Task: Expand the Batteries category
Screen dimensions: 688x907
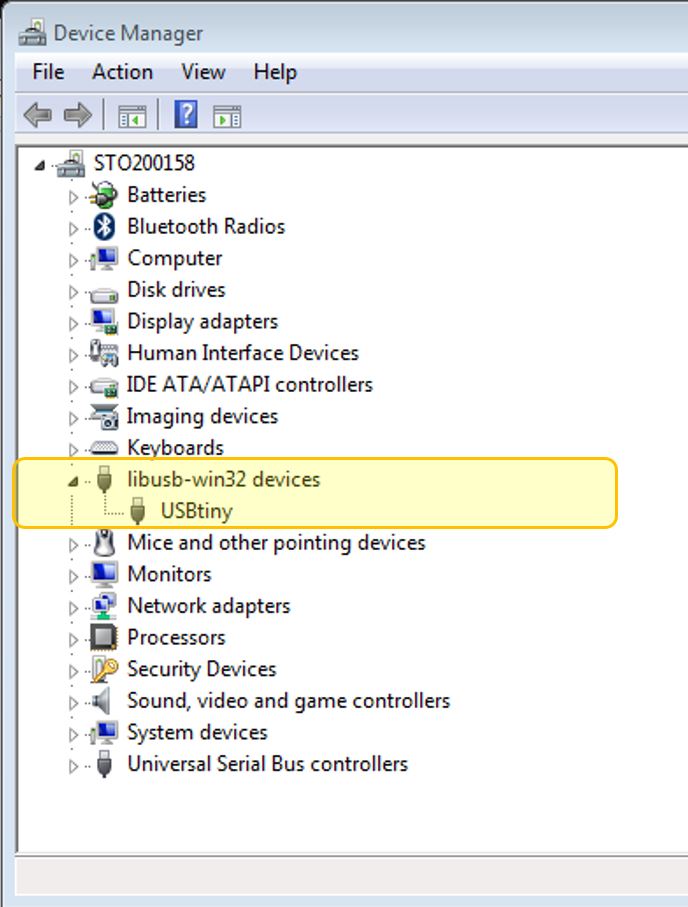Action: coord(73,197)
